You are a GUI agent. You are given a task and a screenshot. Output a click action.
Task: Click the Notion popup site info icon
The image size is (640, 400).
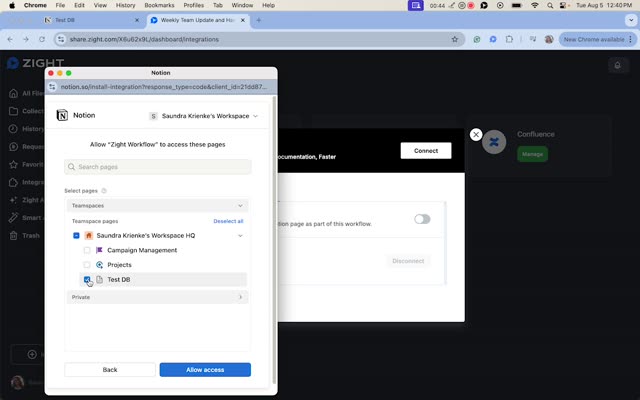pyautogui.click(x=52, y=87)
